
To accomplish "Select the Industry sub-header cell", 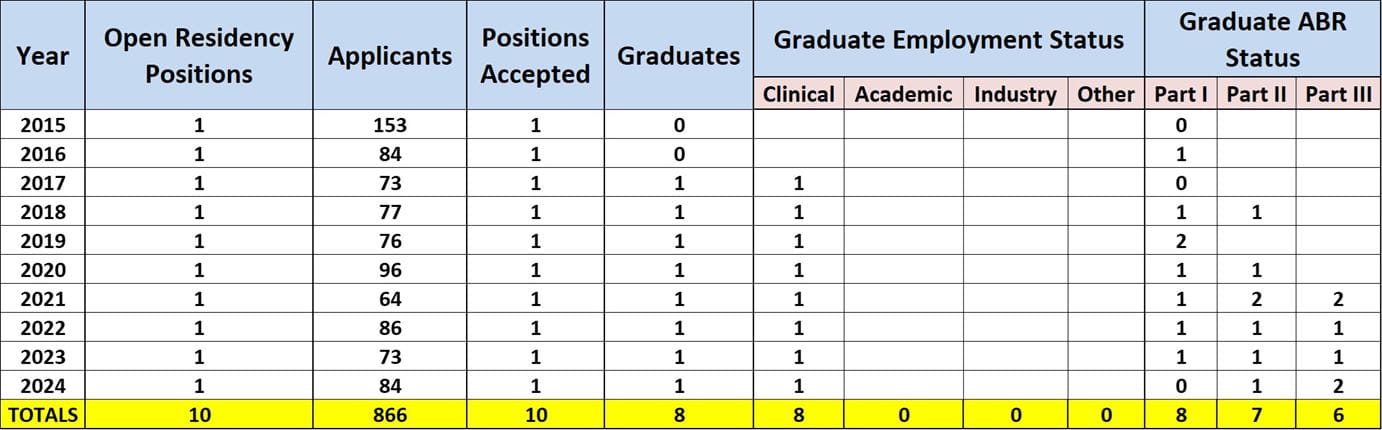I will coord(1014,95).
